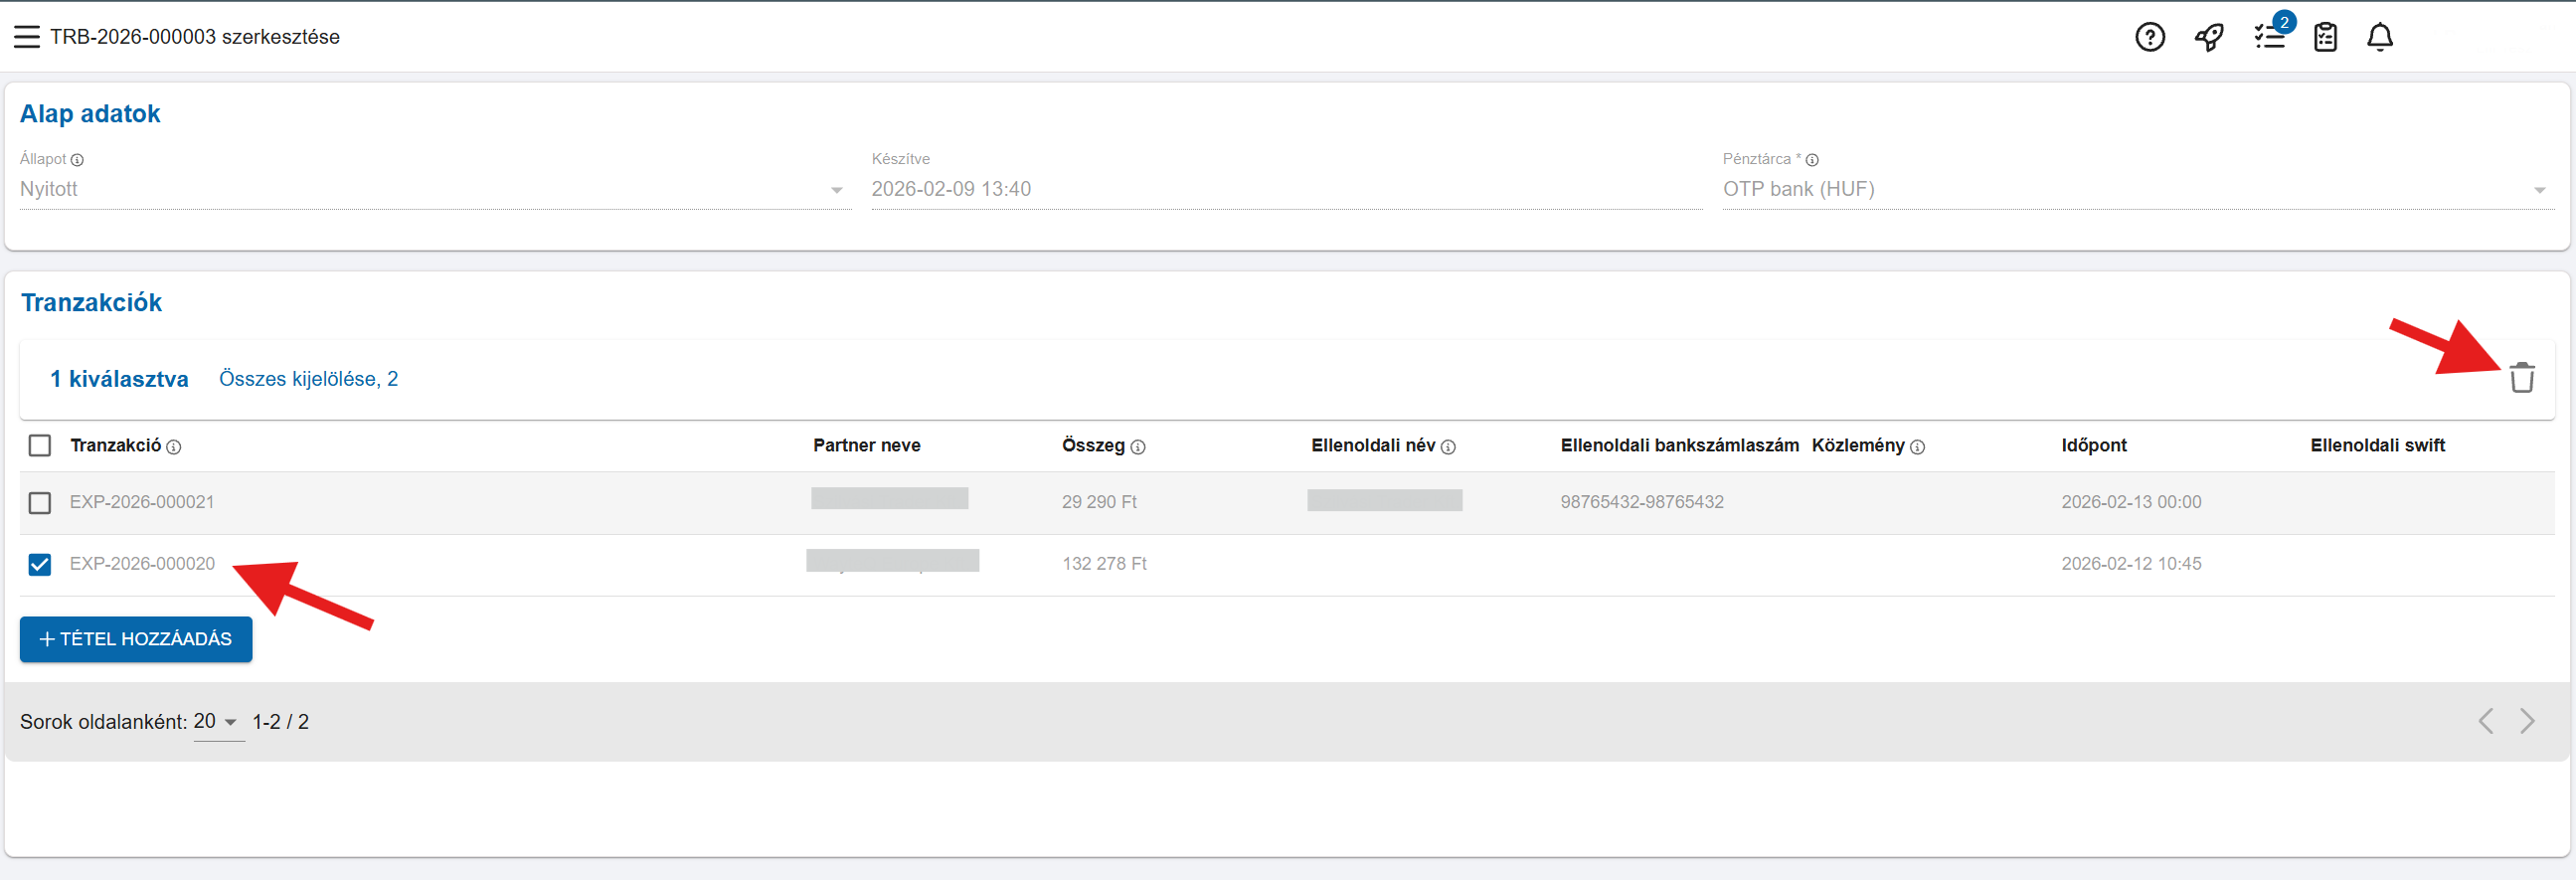Screen dimensions: 2576x880
Task: Toggle the select-all header checkbox
Action: pyautogui.click(x=40, y=445)
